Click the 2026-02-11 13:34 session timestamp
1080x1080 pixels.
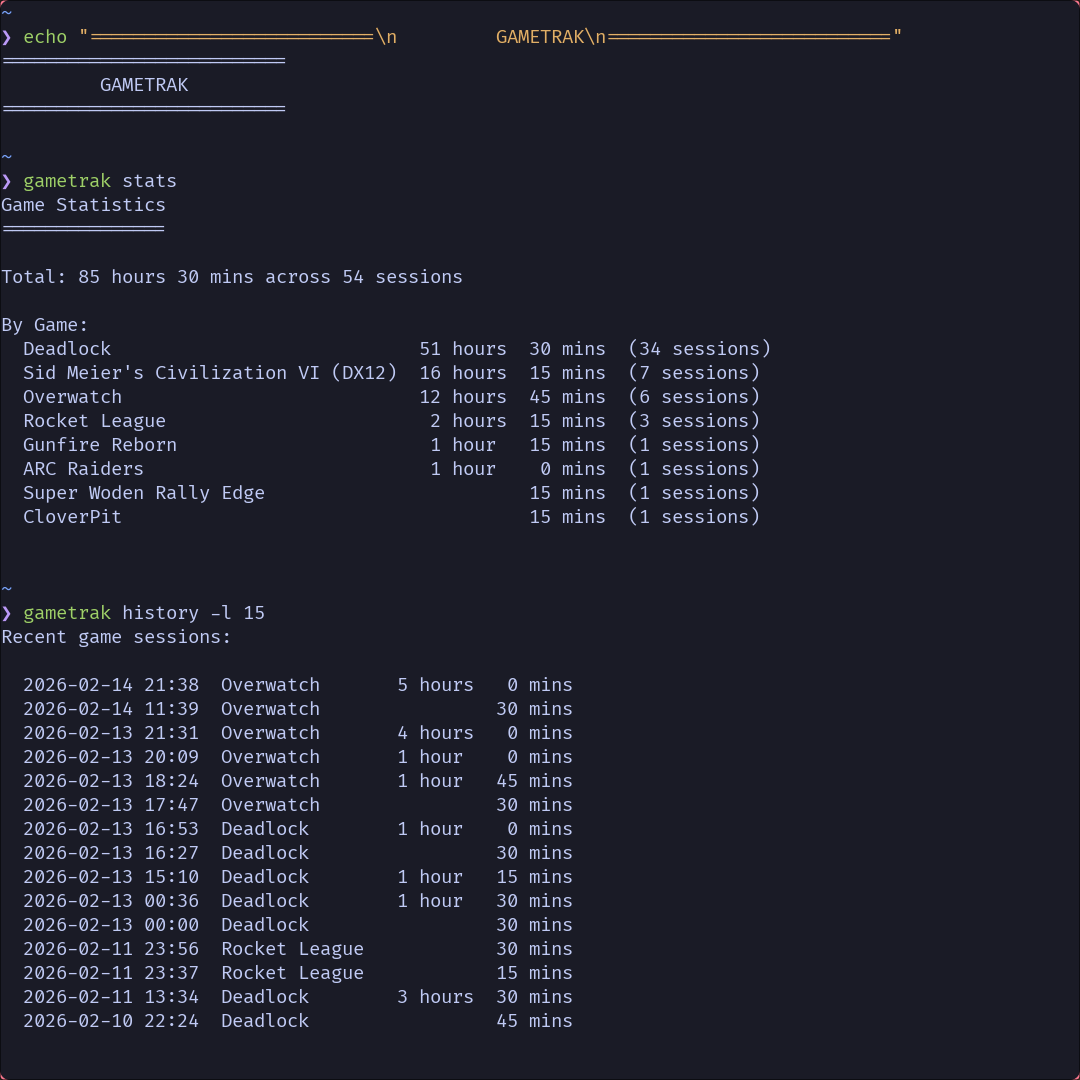pos(111,997)
